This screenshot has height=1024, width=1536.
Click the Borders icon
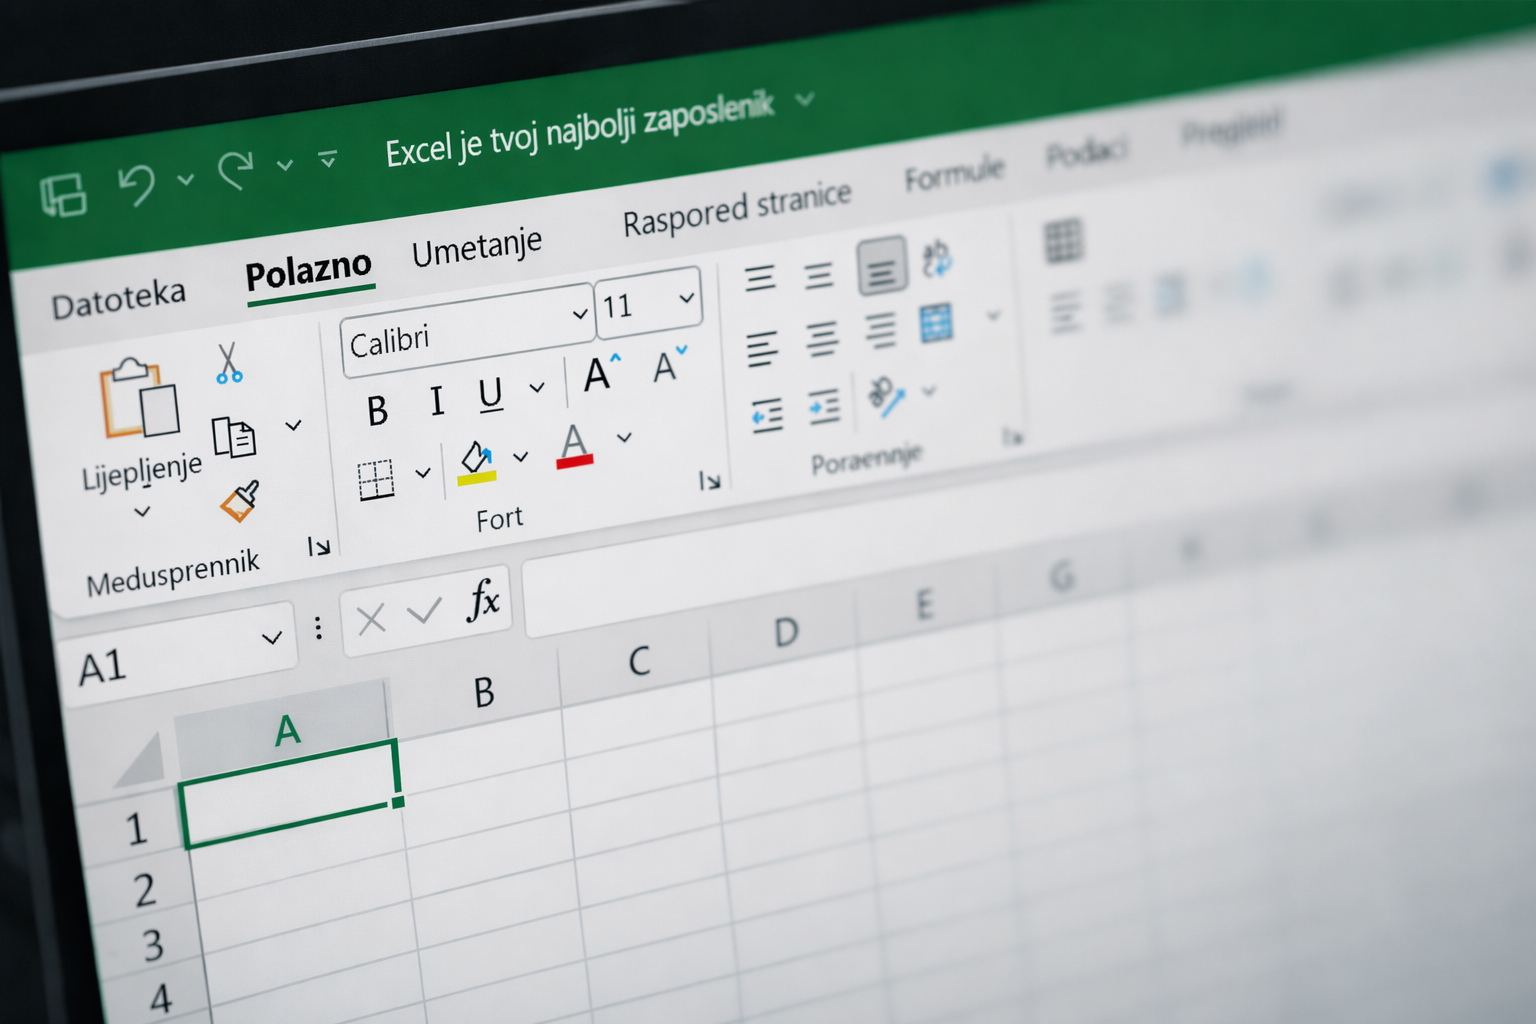376,480
